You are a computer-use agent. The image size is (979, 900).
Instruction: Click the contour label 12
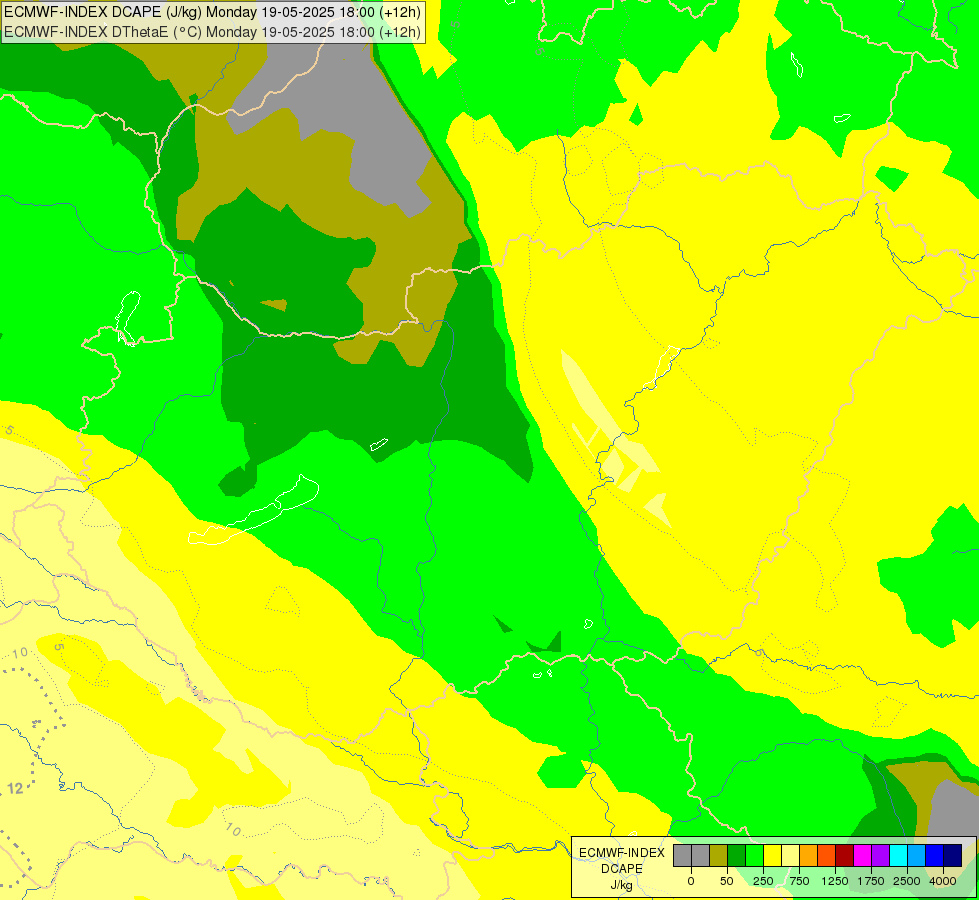pos(15,788)
